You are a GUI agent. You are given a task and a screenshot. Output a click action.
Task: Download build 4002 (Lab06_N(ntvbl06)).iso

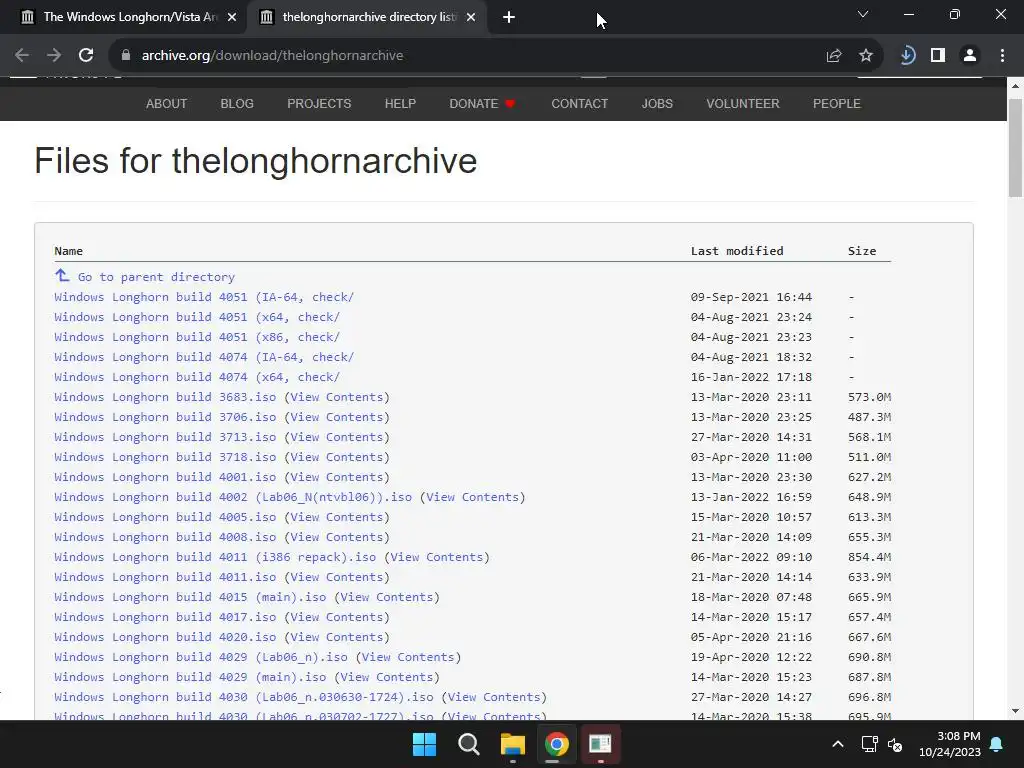[233, 497]
